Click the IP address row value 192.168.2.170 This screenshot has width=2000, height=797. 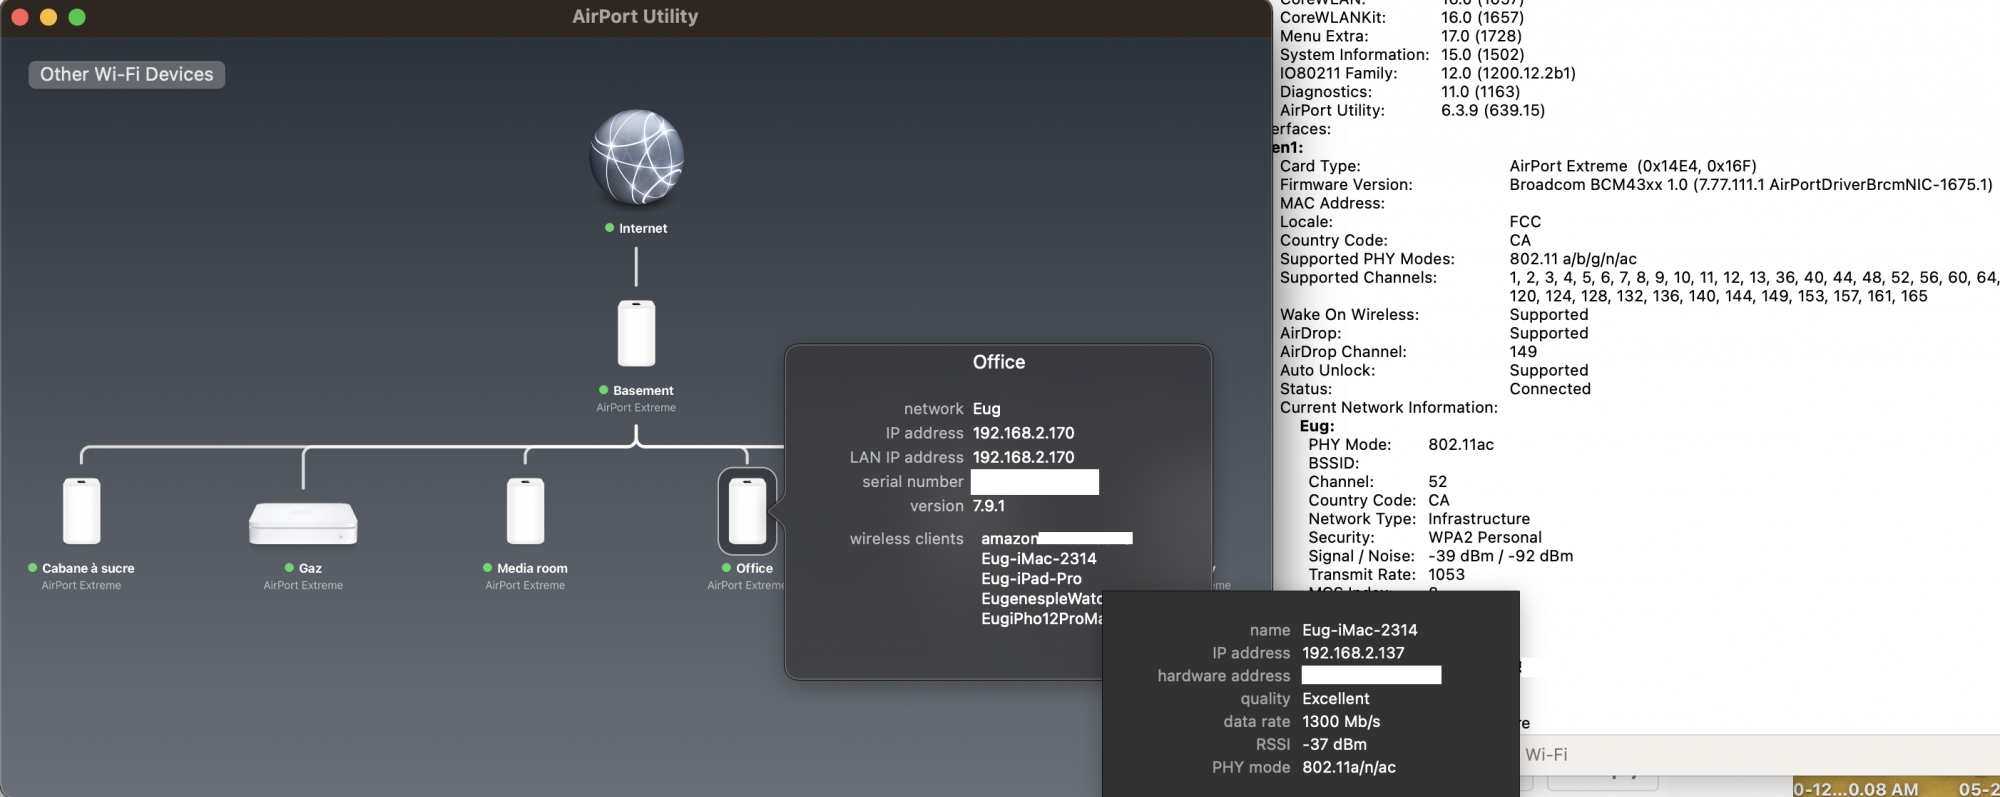click(x=1023, y=433)
